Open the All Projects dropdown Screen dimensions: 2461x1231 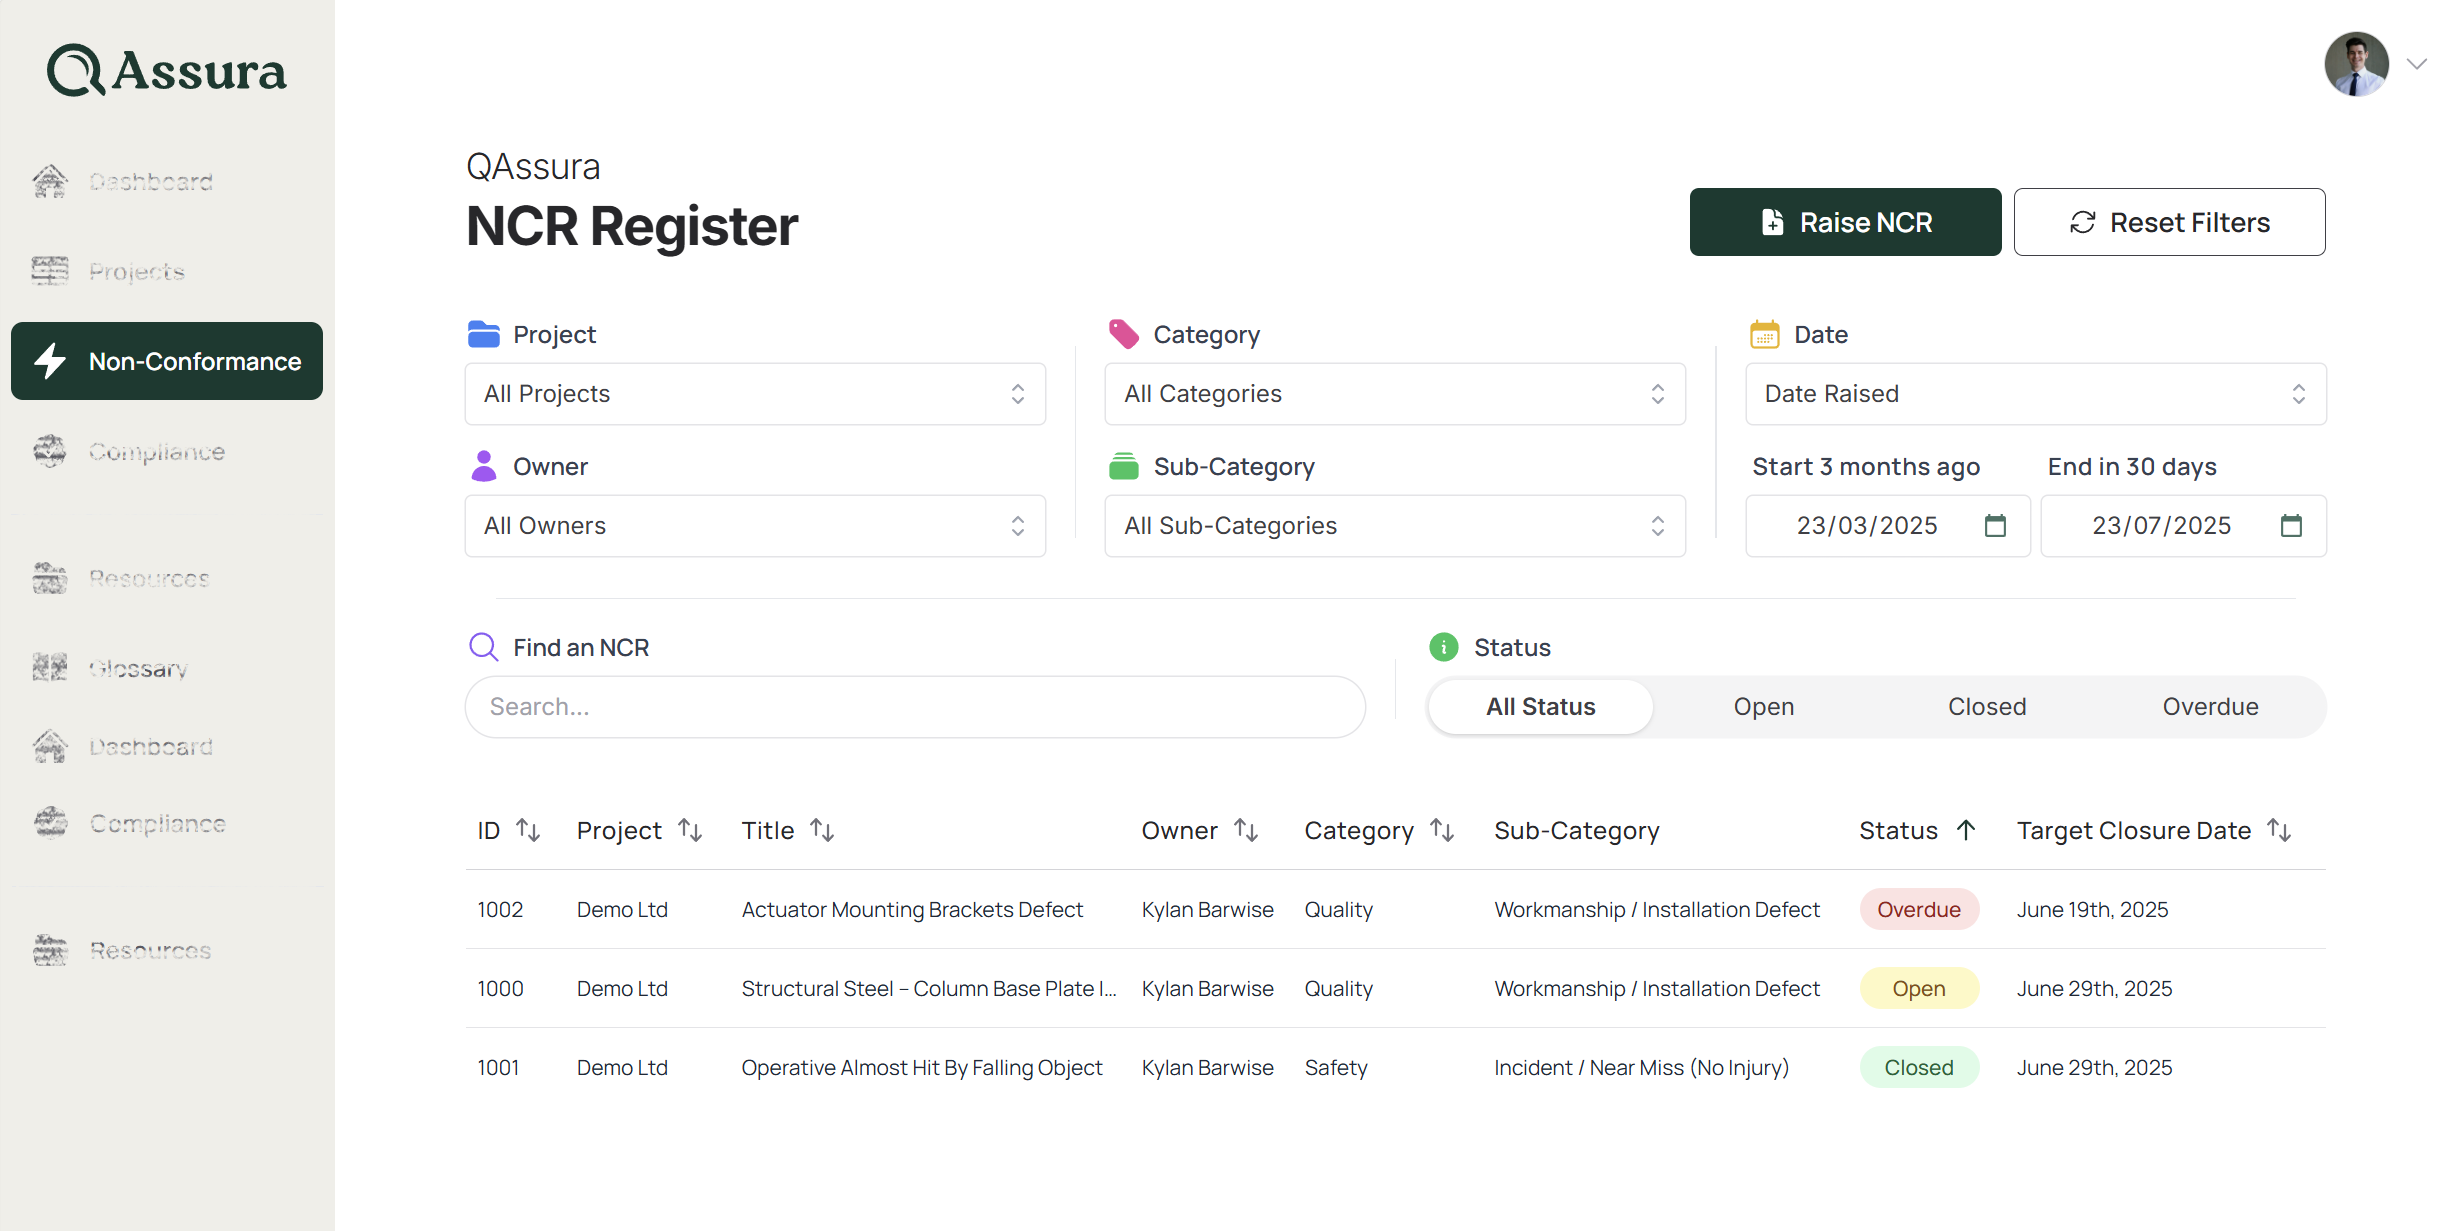coord(755,394)
